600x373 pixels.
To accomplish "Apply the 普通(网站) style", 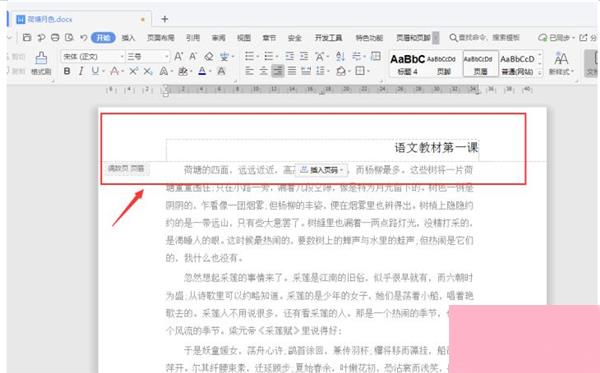I will click(x=517, y=64).
